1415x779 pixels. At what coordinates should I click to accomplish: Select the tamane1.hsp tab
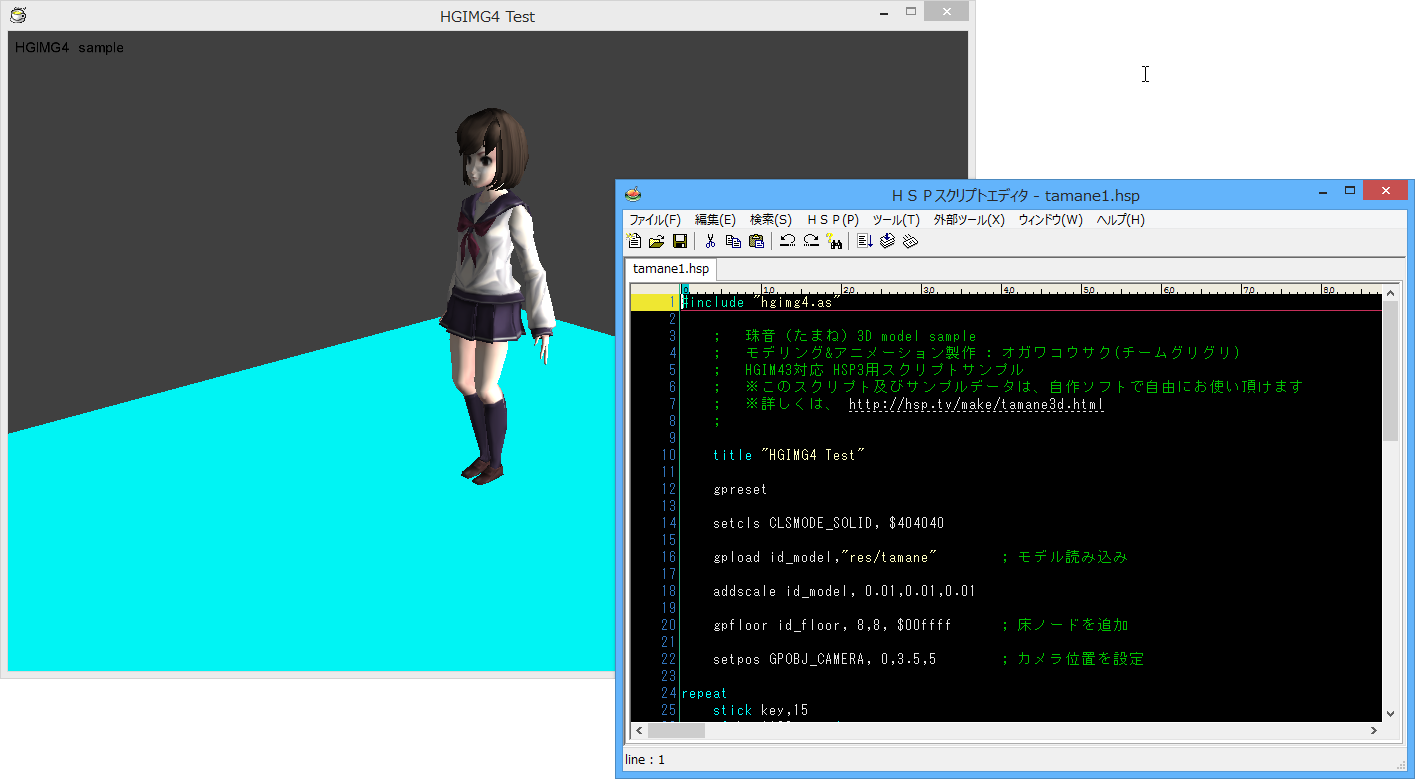(x=671, y=269)
